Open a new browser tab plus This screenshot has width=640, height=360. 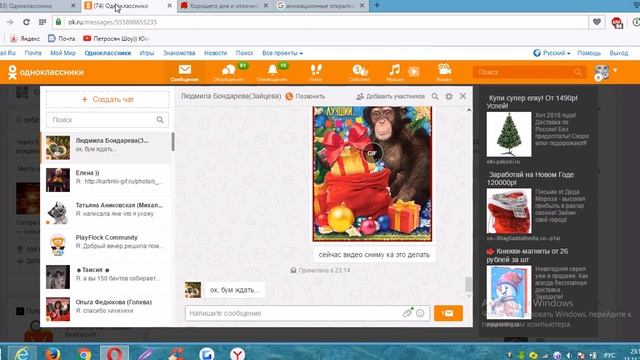pyautogui.click(x=377, y=6)
